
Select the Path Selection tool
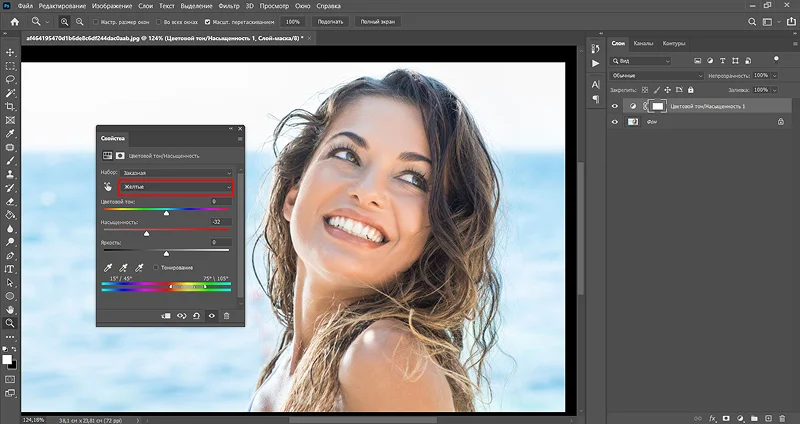(10, 283)
